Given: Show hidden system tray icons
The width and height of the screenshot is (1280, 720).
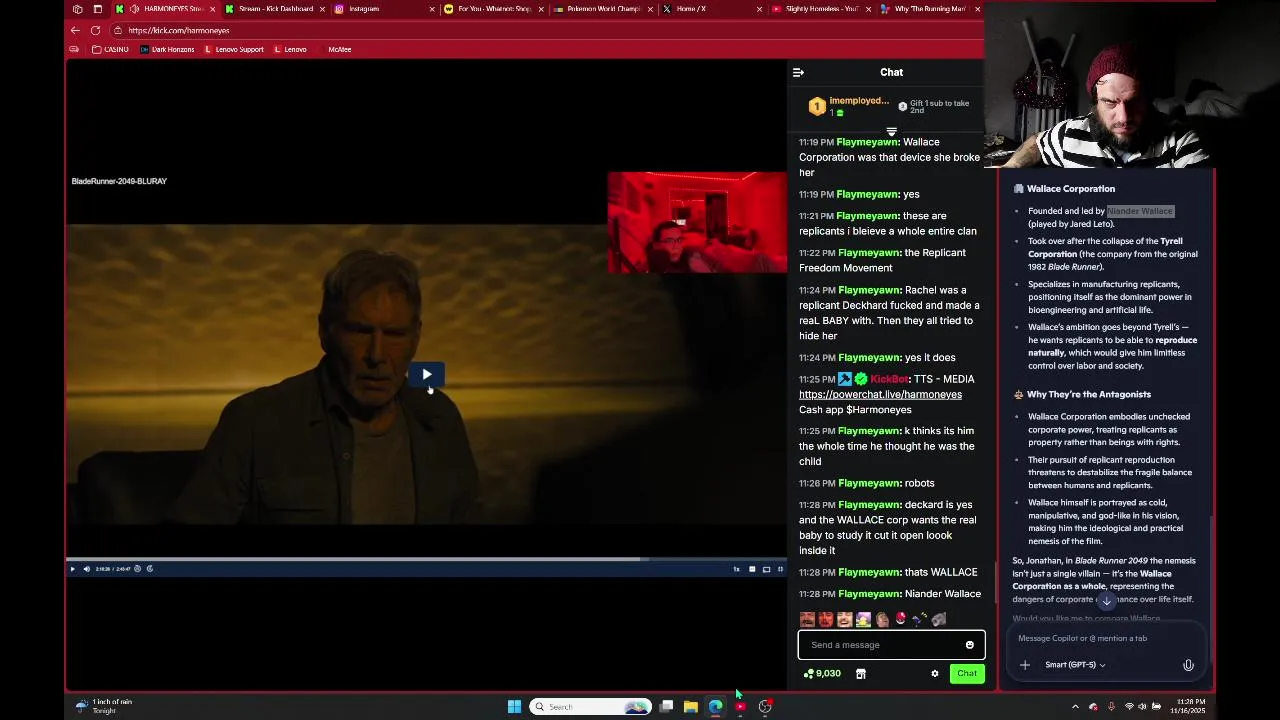Looking at the screenshot, I should (x=1075, y=707).
